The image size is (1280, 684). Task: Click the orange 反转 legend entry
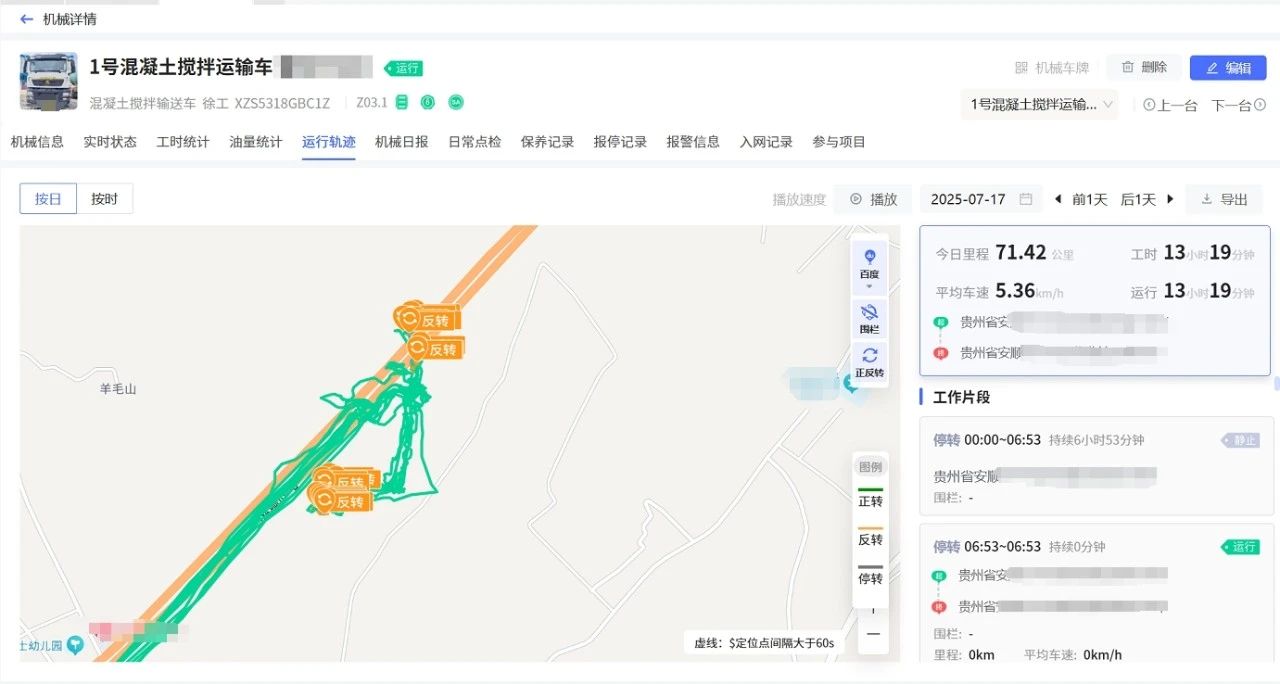(x=870, y=535)
